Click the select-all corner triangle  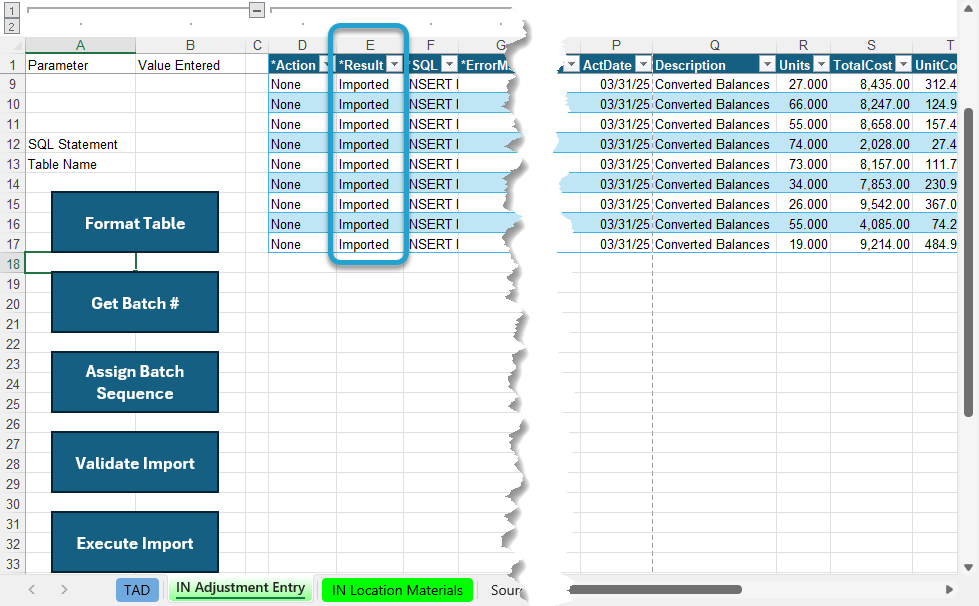coord(17,46)
